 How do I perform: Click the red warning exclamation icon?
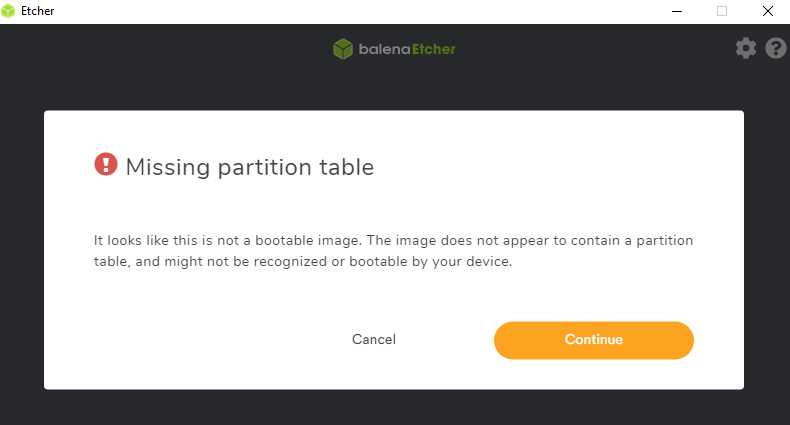(x=106, y=165)
